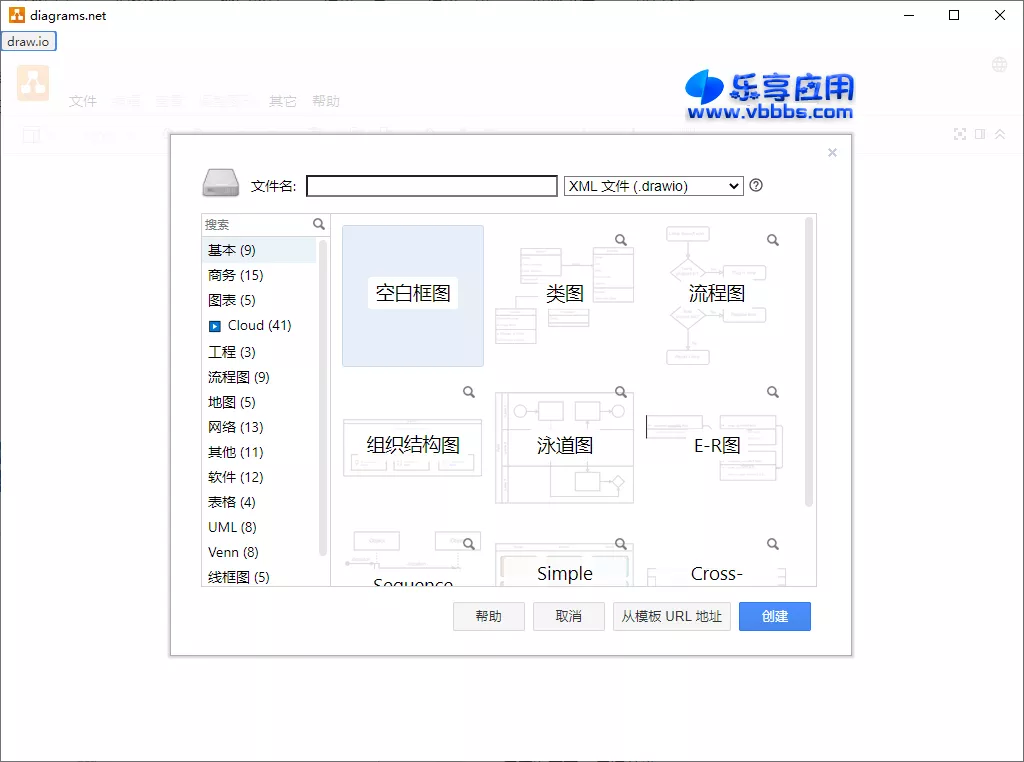Click the search icon in the 搜索 box

pos(318,224)
